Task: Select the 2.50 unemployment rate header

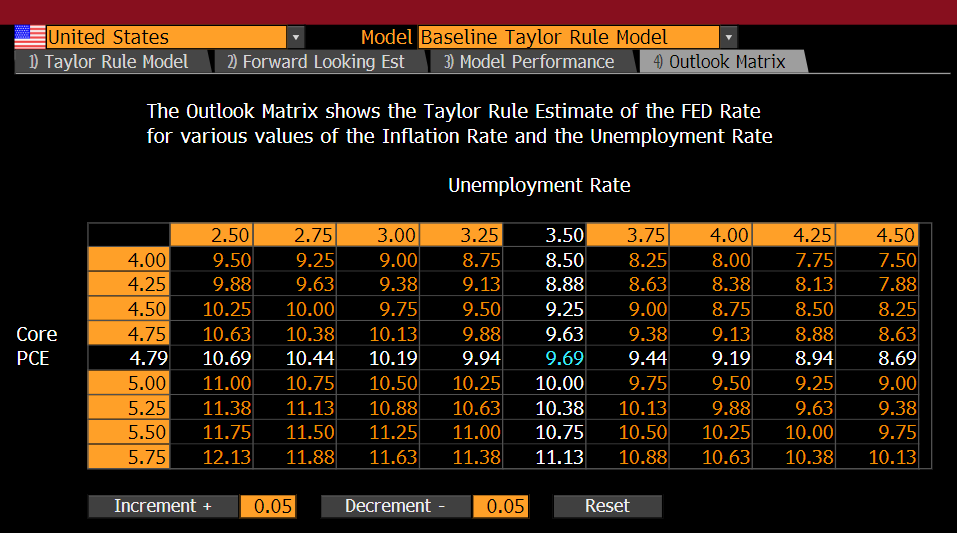Action: (x=211, y=235)
